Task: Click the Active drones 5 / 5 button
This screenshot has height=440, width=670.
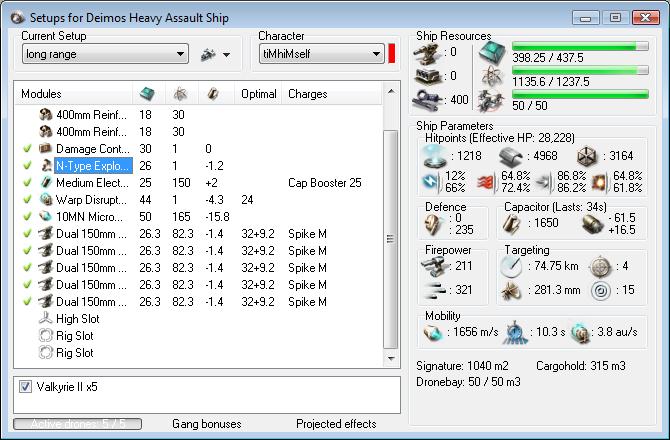Action: tap(78, 424)
